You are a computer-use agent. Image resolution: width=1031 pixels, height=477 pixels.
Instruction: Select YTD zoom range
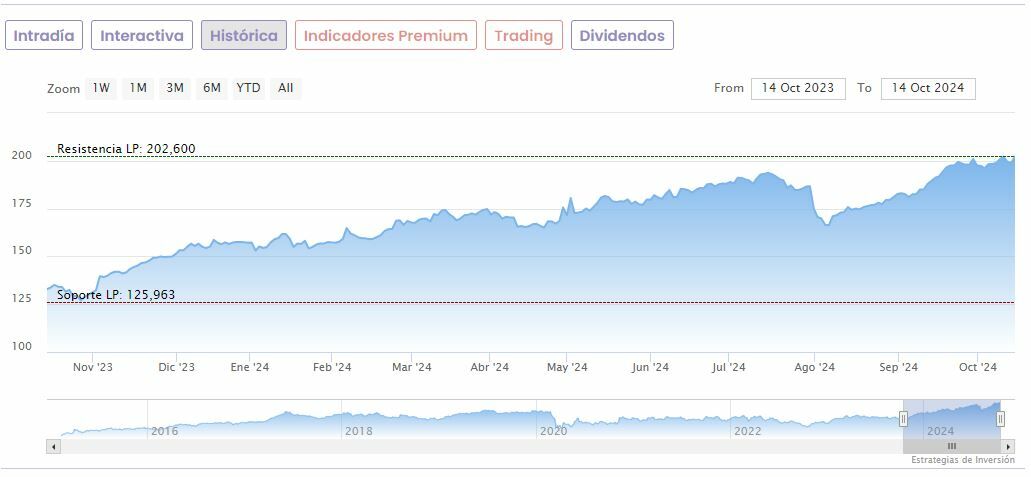248,88
